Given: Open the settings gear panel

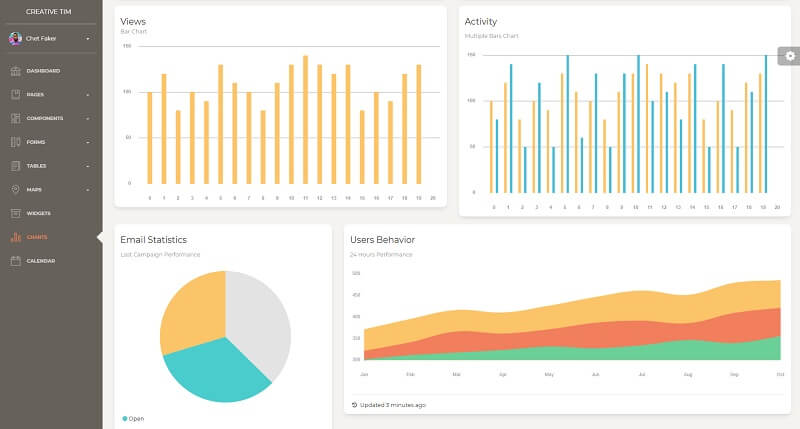Looking at the screenshot, I should [789, 56].
